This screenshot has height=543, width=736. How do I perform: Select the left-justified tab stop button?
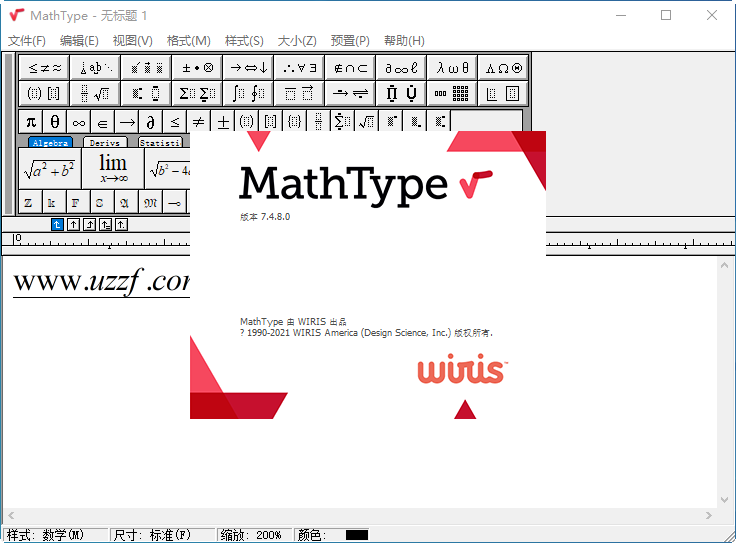click(57, 225)
